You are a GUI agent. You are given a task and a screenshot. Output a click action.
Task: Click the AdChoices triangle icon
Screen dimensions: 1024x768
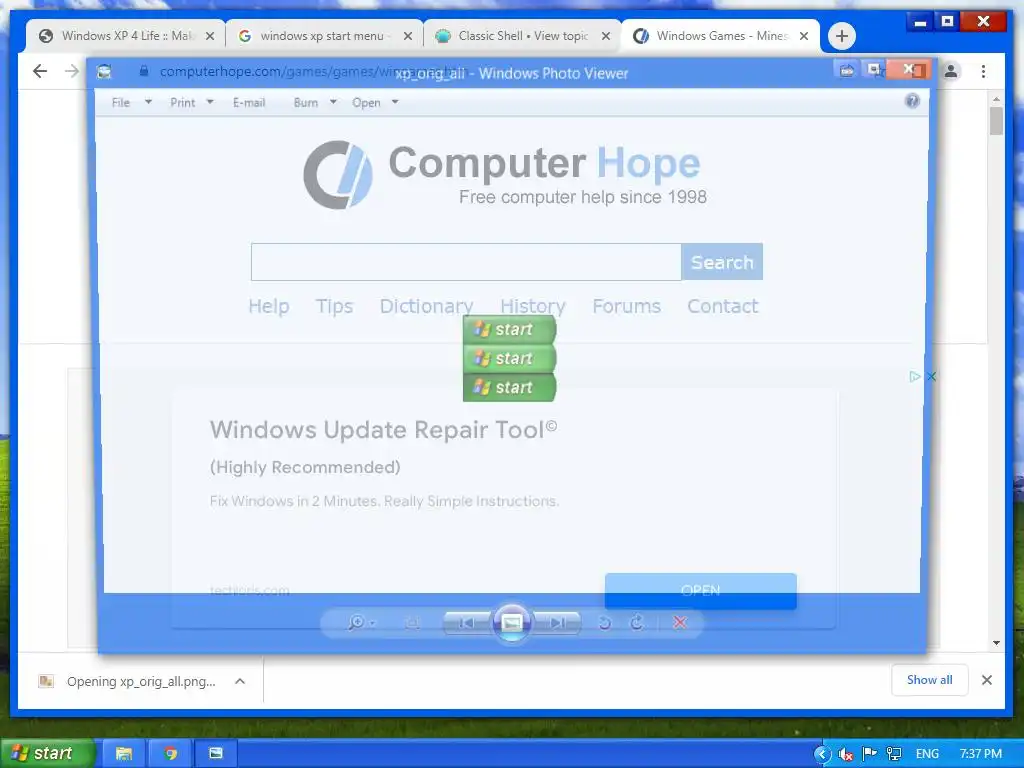(x=915, y=376)
